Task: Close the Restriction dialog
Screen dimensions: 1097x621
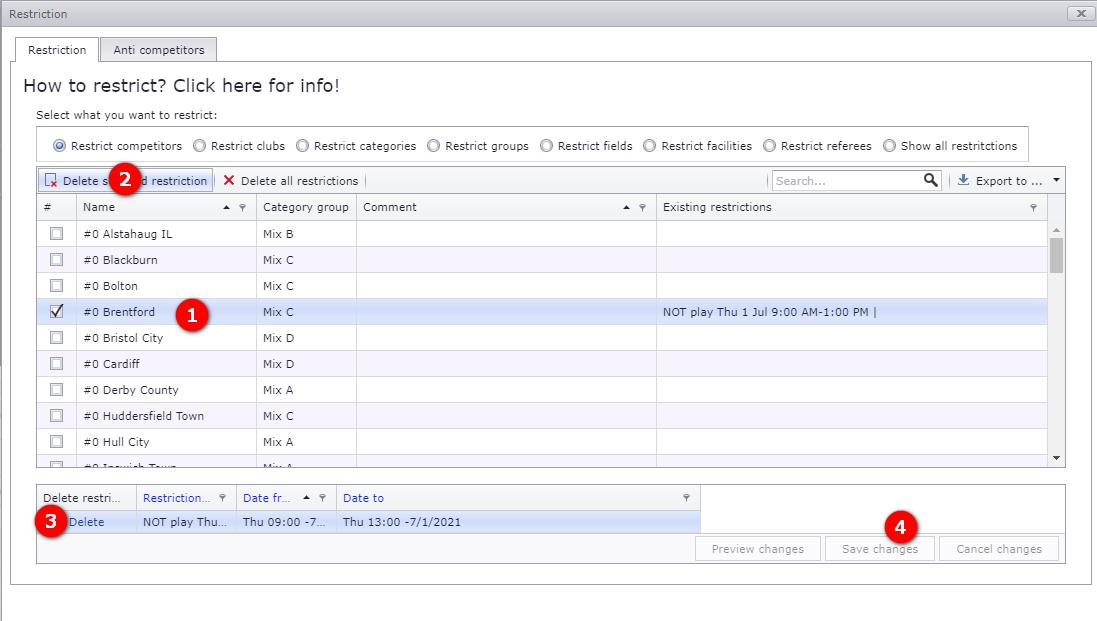Action: click(x=1081, y=13)
